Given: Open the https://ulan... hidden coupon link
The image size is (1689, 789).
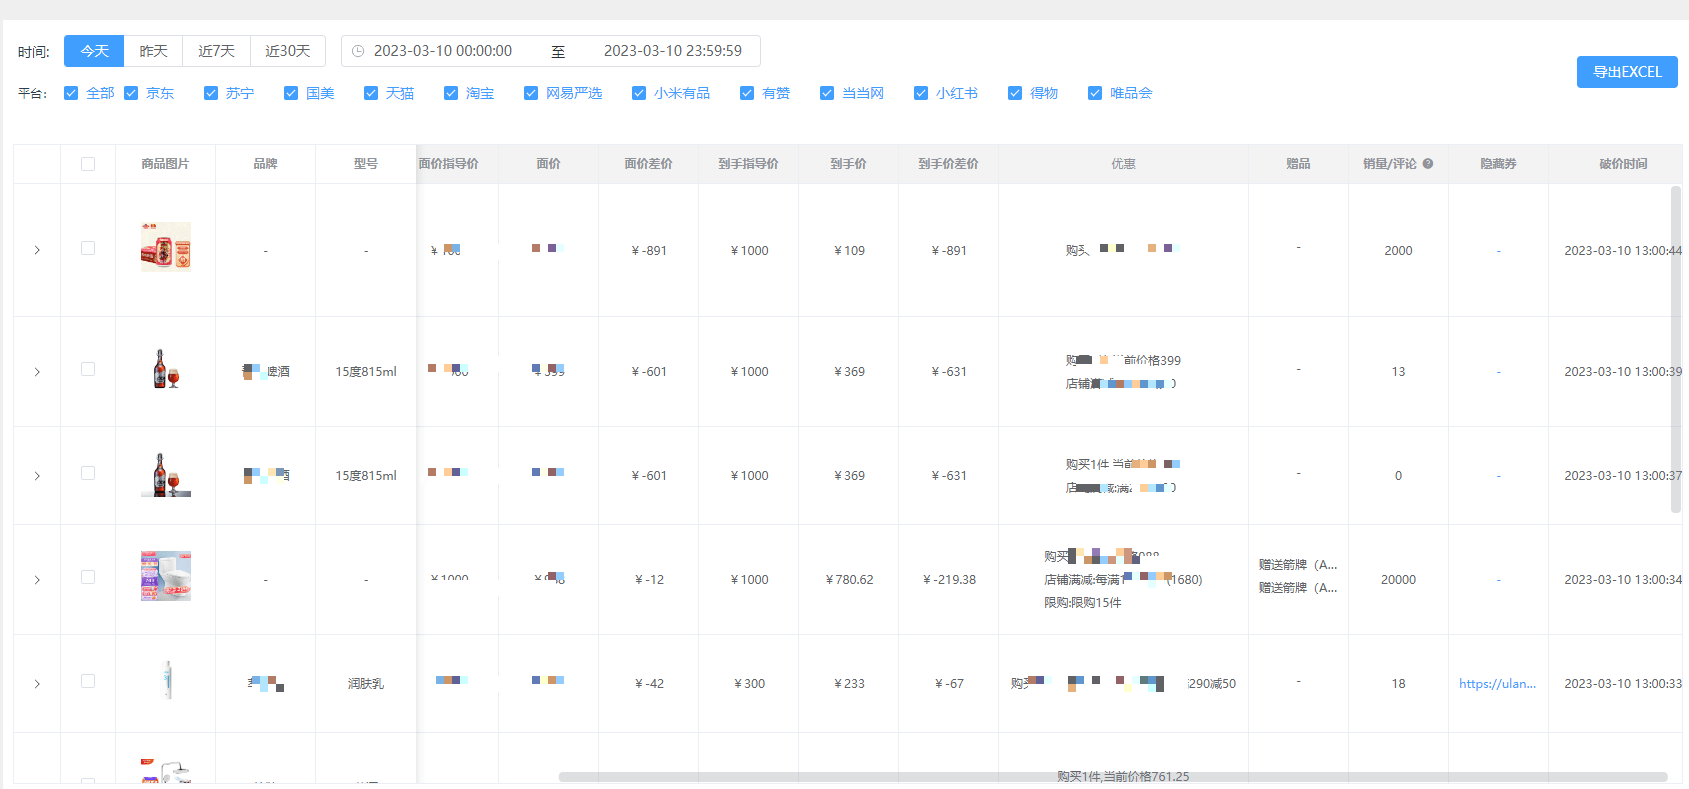Looking at the screenshot, I should click(1497, 684).
